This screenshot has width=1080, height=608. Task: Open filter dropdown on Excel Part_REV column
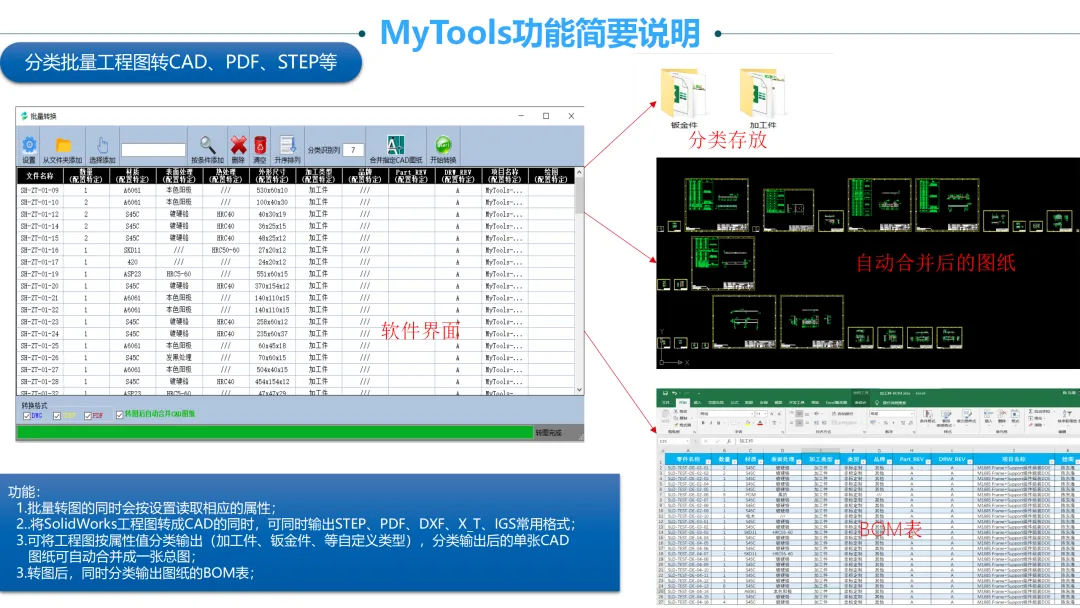[x=928, y=461]
